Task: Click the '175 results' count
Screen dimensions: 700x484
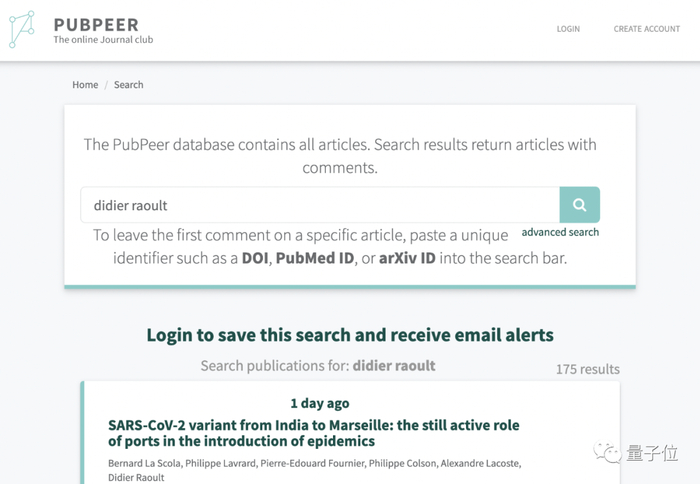Action: [588, 369]
